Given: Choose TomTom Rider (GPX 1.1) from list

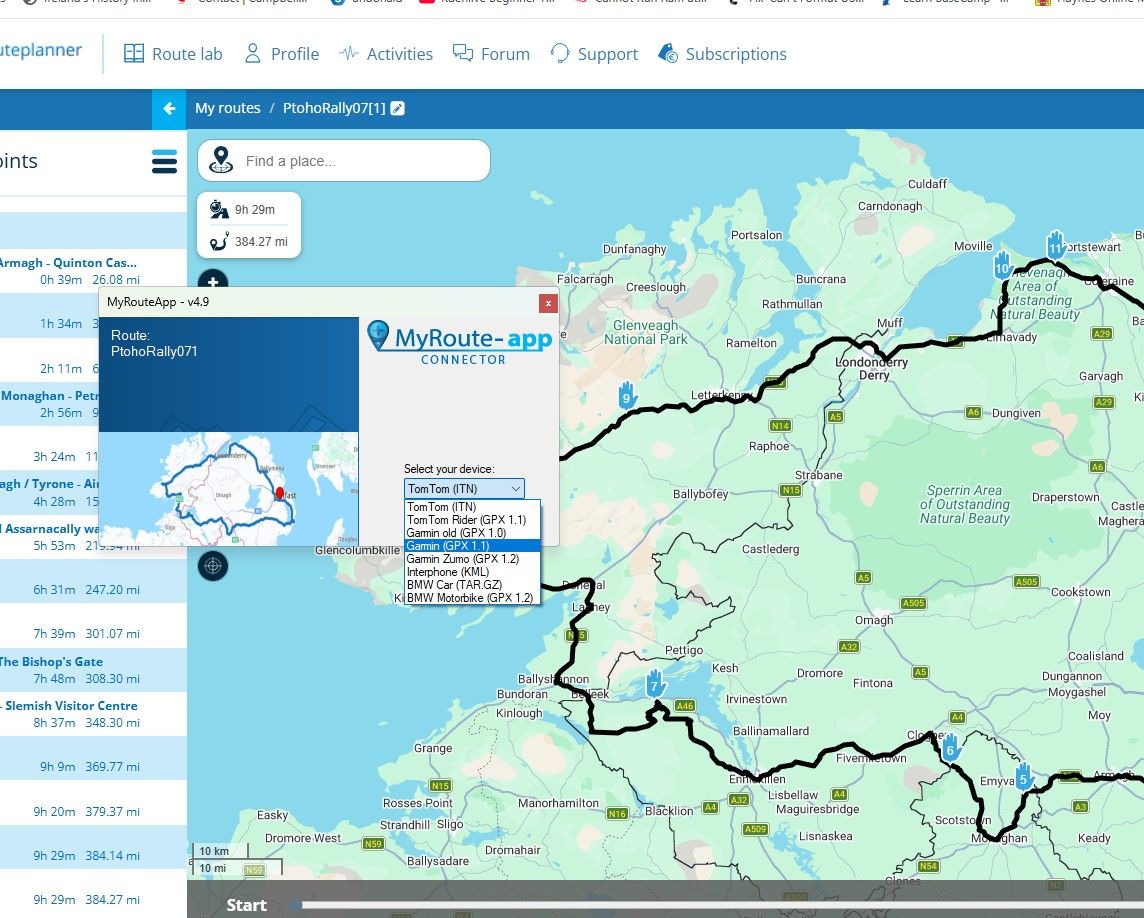Looking at the screenshot, I should [x=472, y=520].
